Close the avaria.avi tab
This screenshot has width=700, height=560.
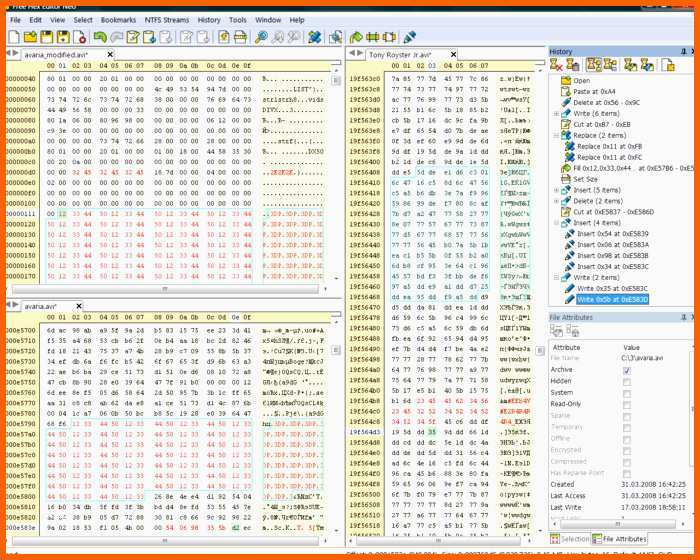[x=79, y=306]
